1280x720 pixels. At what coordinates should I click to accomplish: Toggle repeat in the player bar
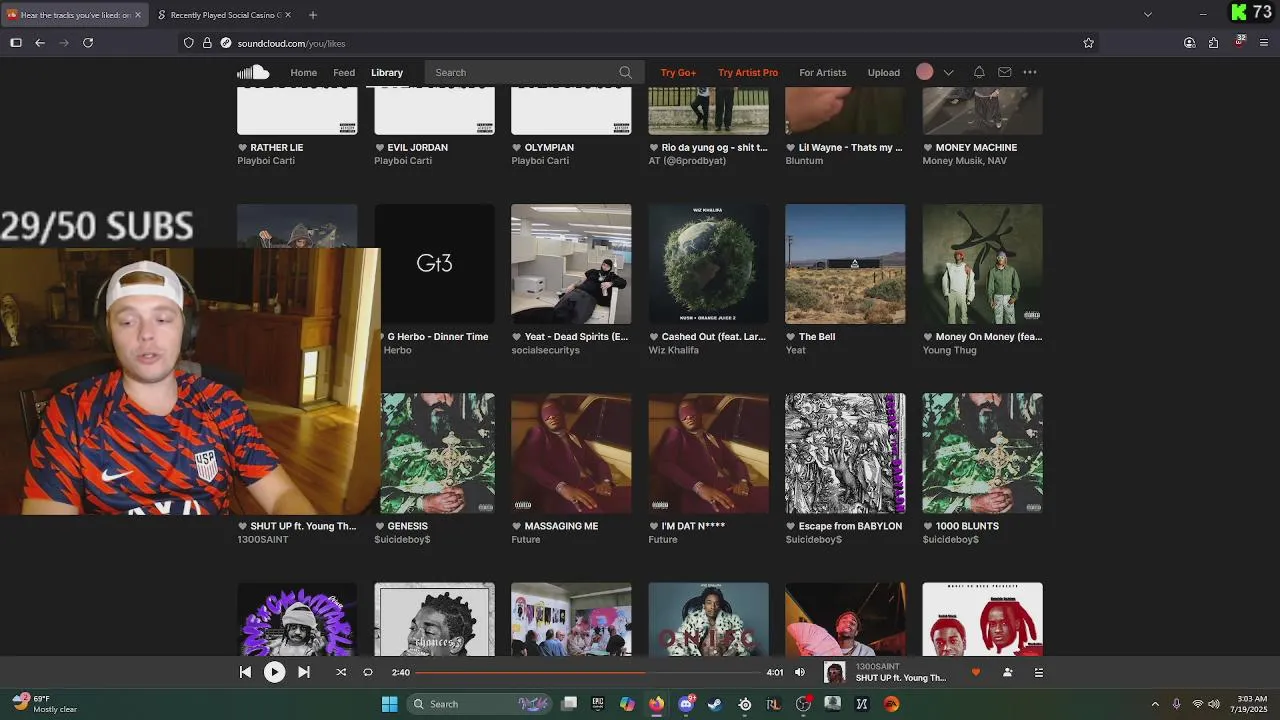coord(368,672)
